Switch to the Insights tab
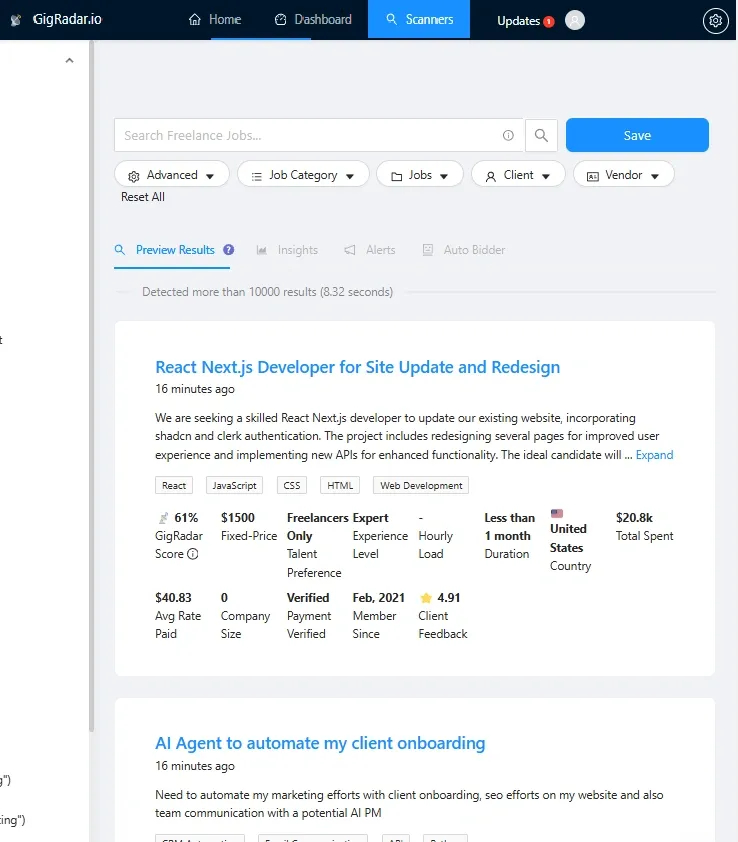 287,250
